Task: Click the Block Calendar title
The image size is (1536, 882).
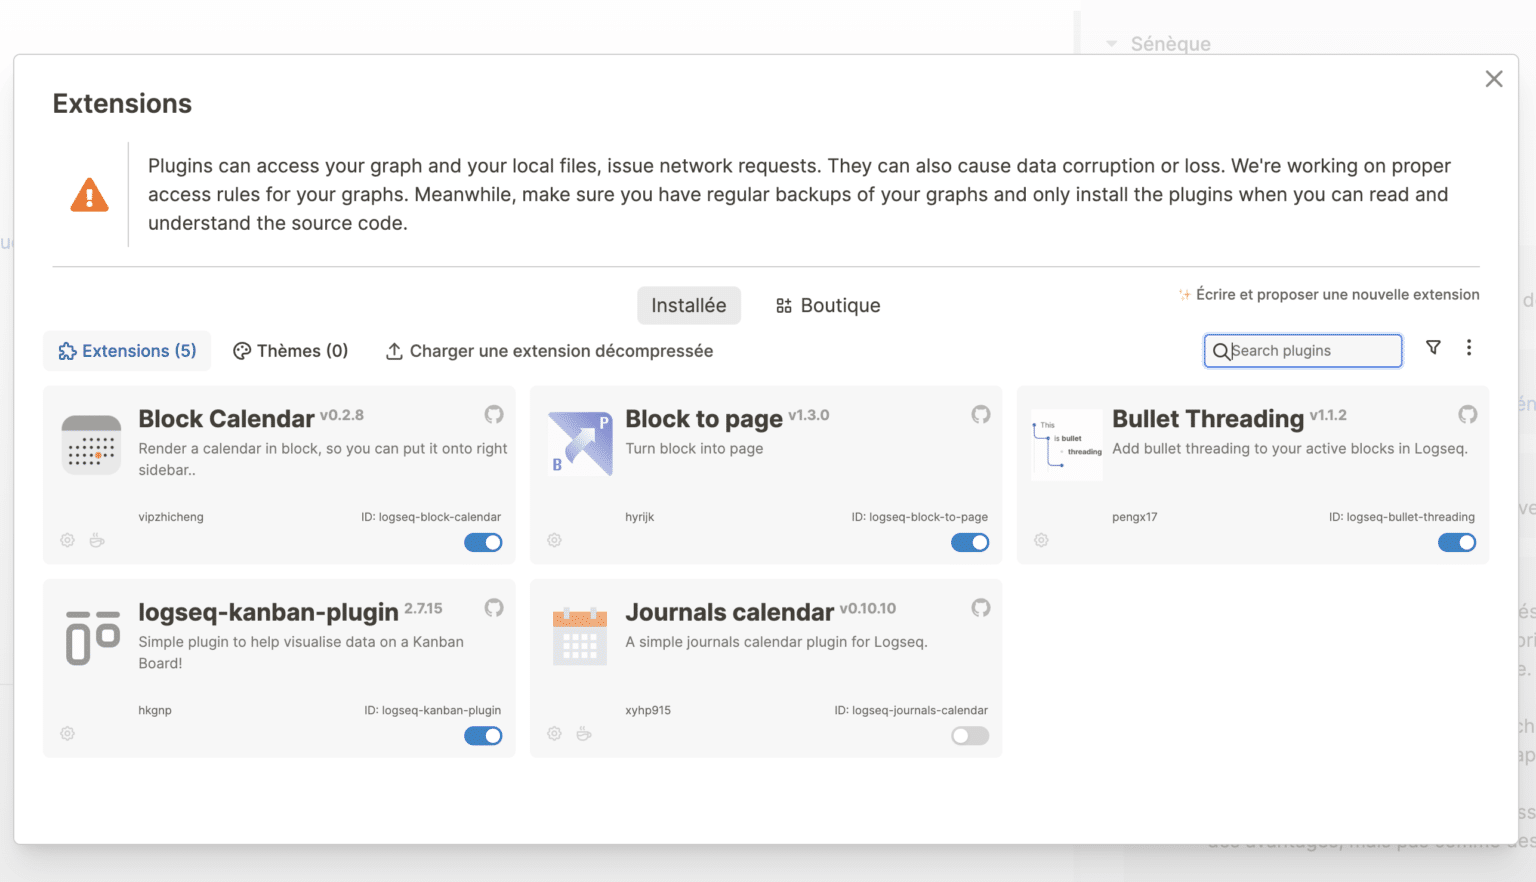Action: point(226,419)
